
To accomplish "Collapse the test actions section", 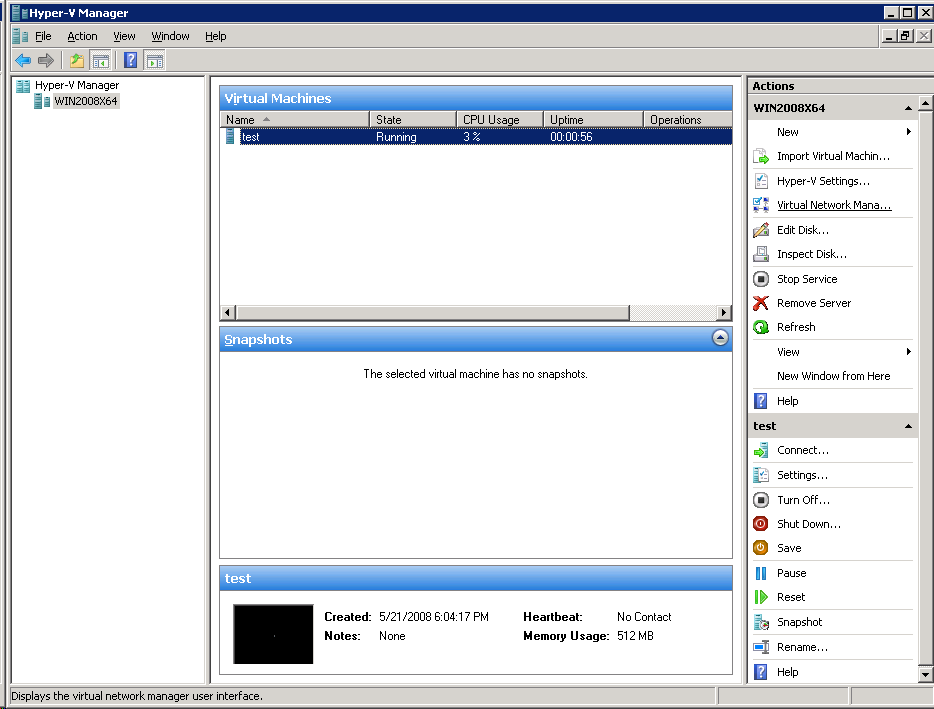I will 908,426.
